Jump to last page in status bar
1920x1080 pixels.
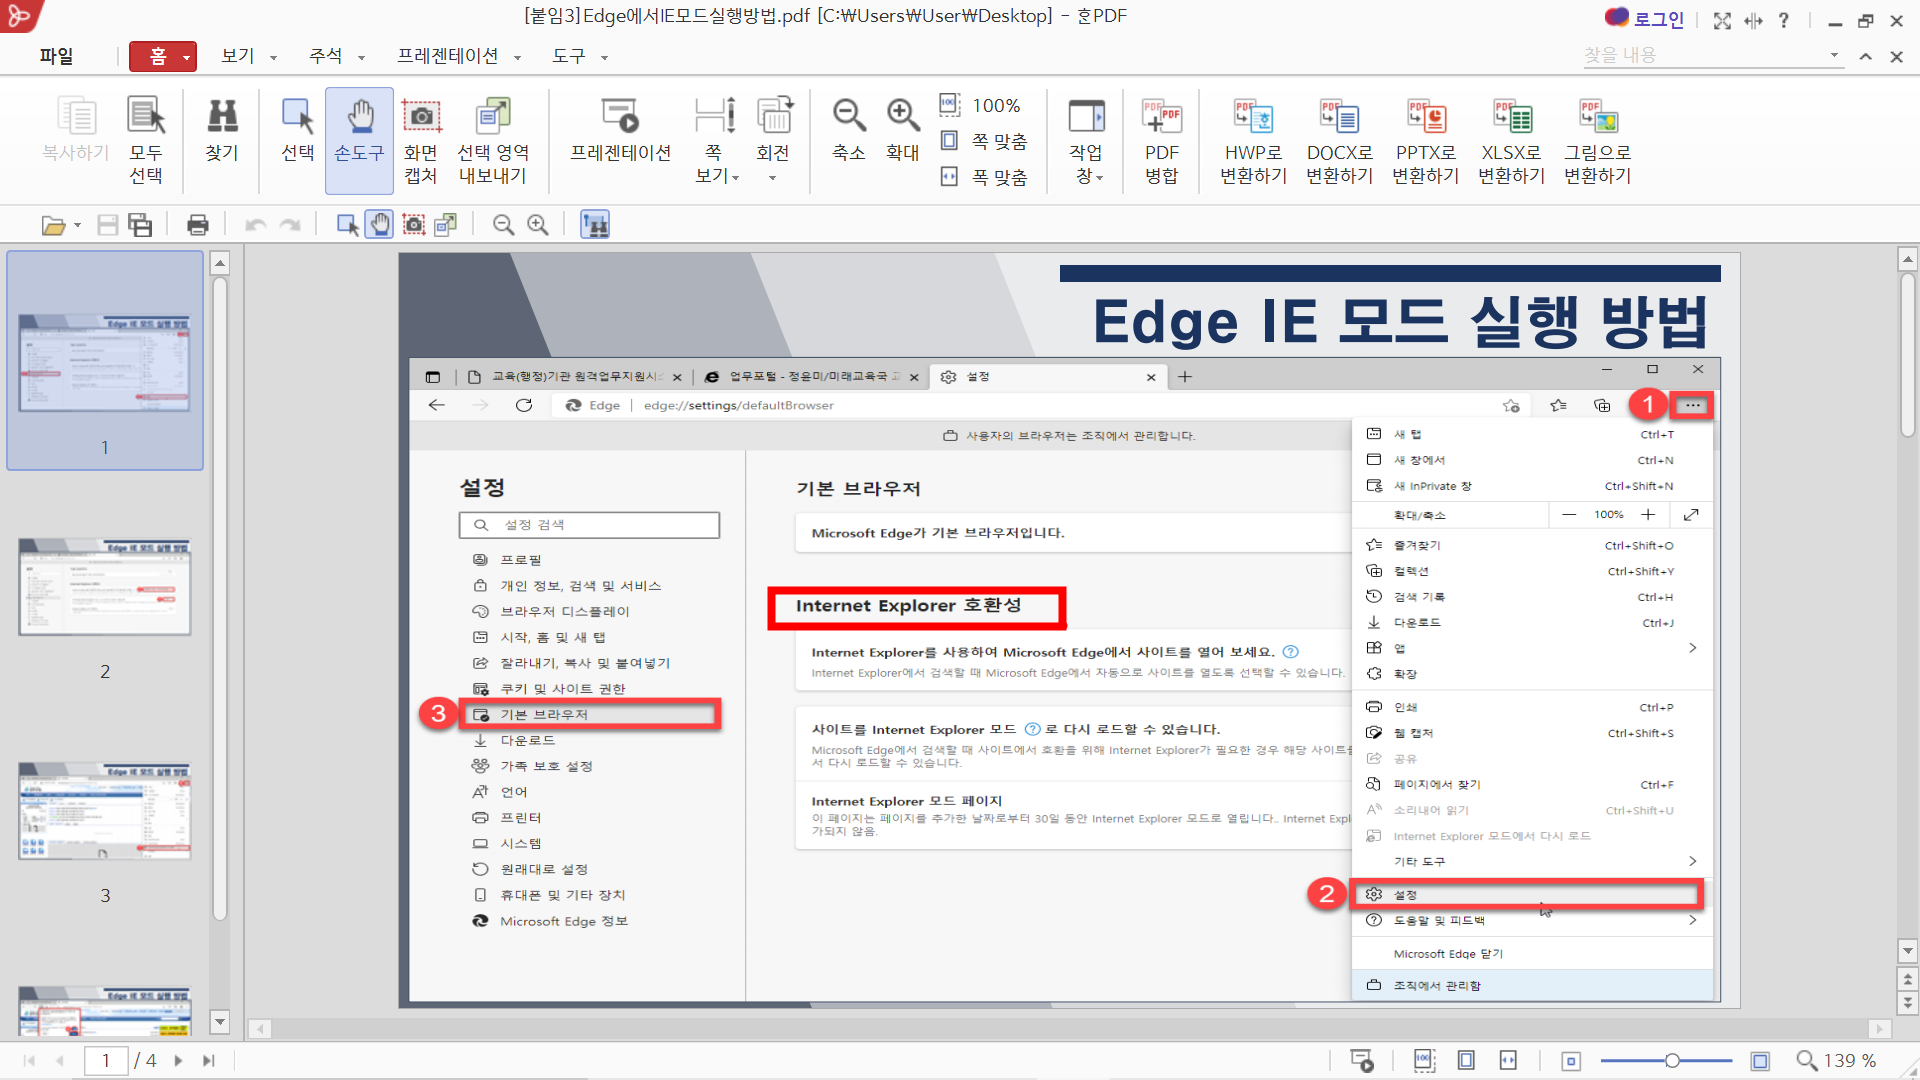click(x=209, y=1061)
